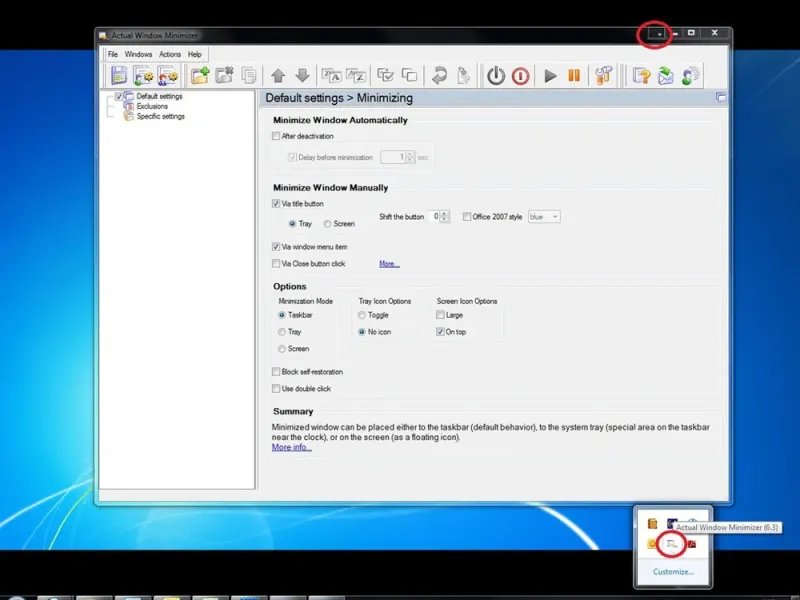This screenshot has width=800, height=600.
Task: Select Screen radio under Via title button
Action: coord(327,223)
